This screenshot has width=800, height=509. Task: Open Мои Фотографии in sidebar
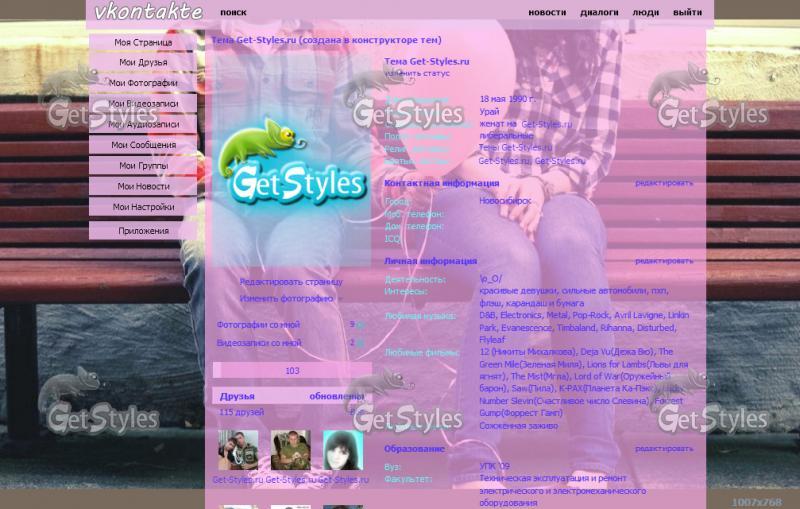[143, 83]
